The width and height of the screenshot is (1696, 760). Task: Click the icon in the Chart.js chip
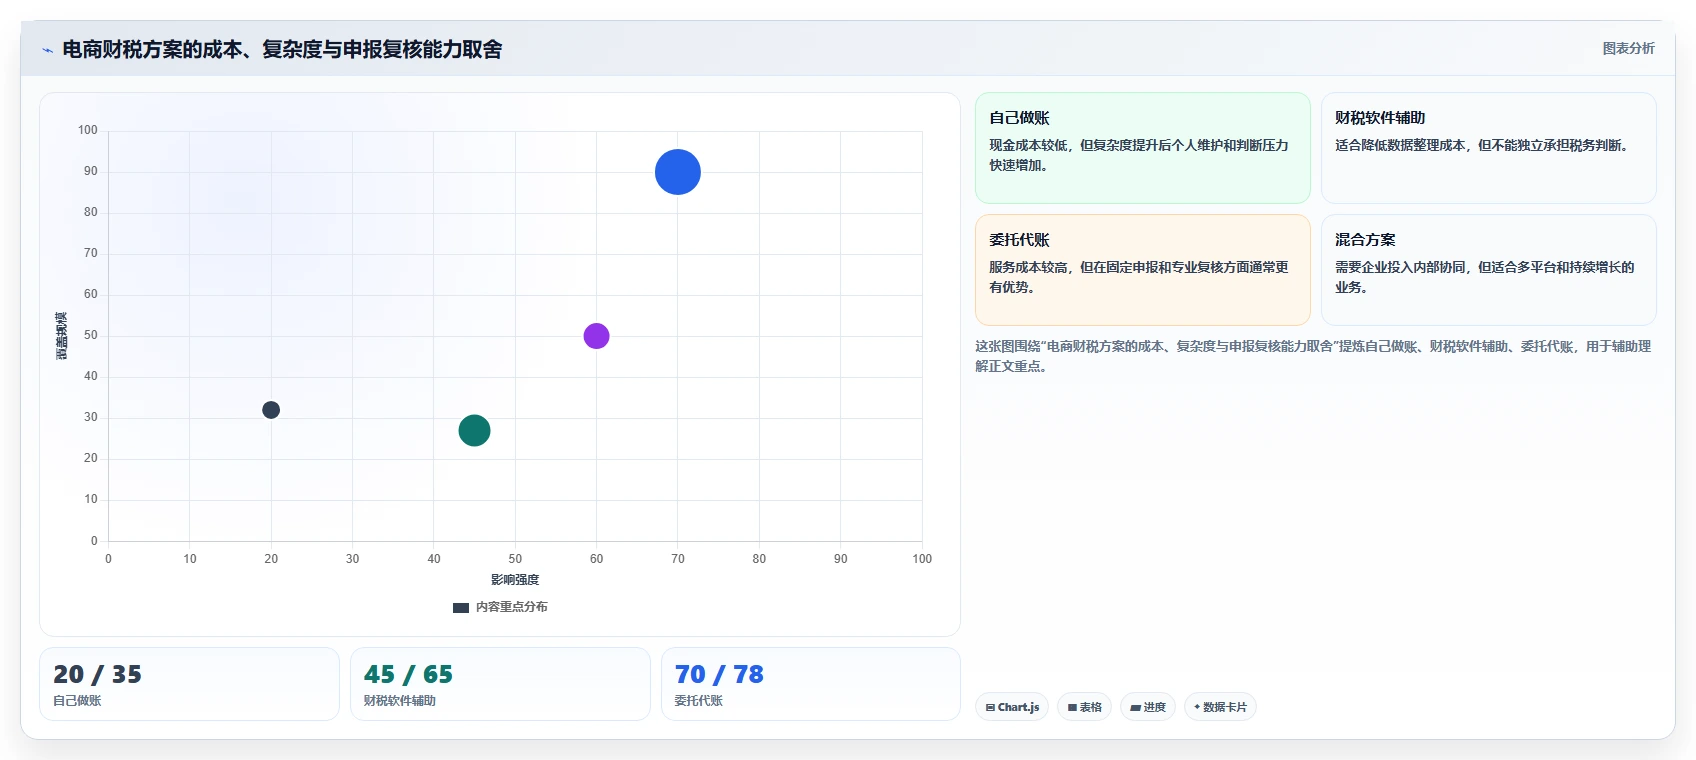coord(990,707)
